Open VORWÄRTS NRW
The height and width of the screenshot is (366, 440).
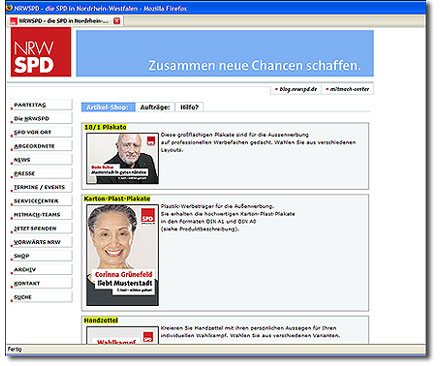(x=41, y=242)
